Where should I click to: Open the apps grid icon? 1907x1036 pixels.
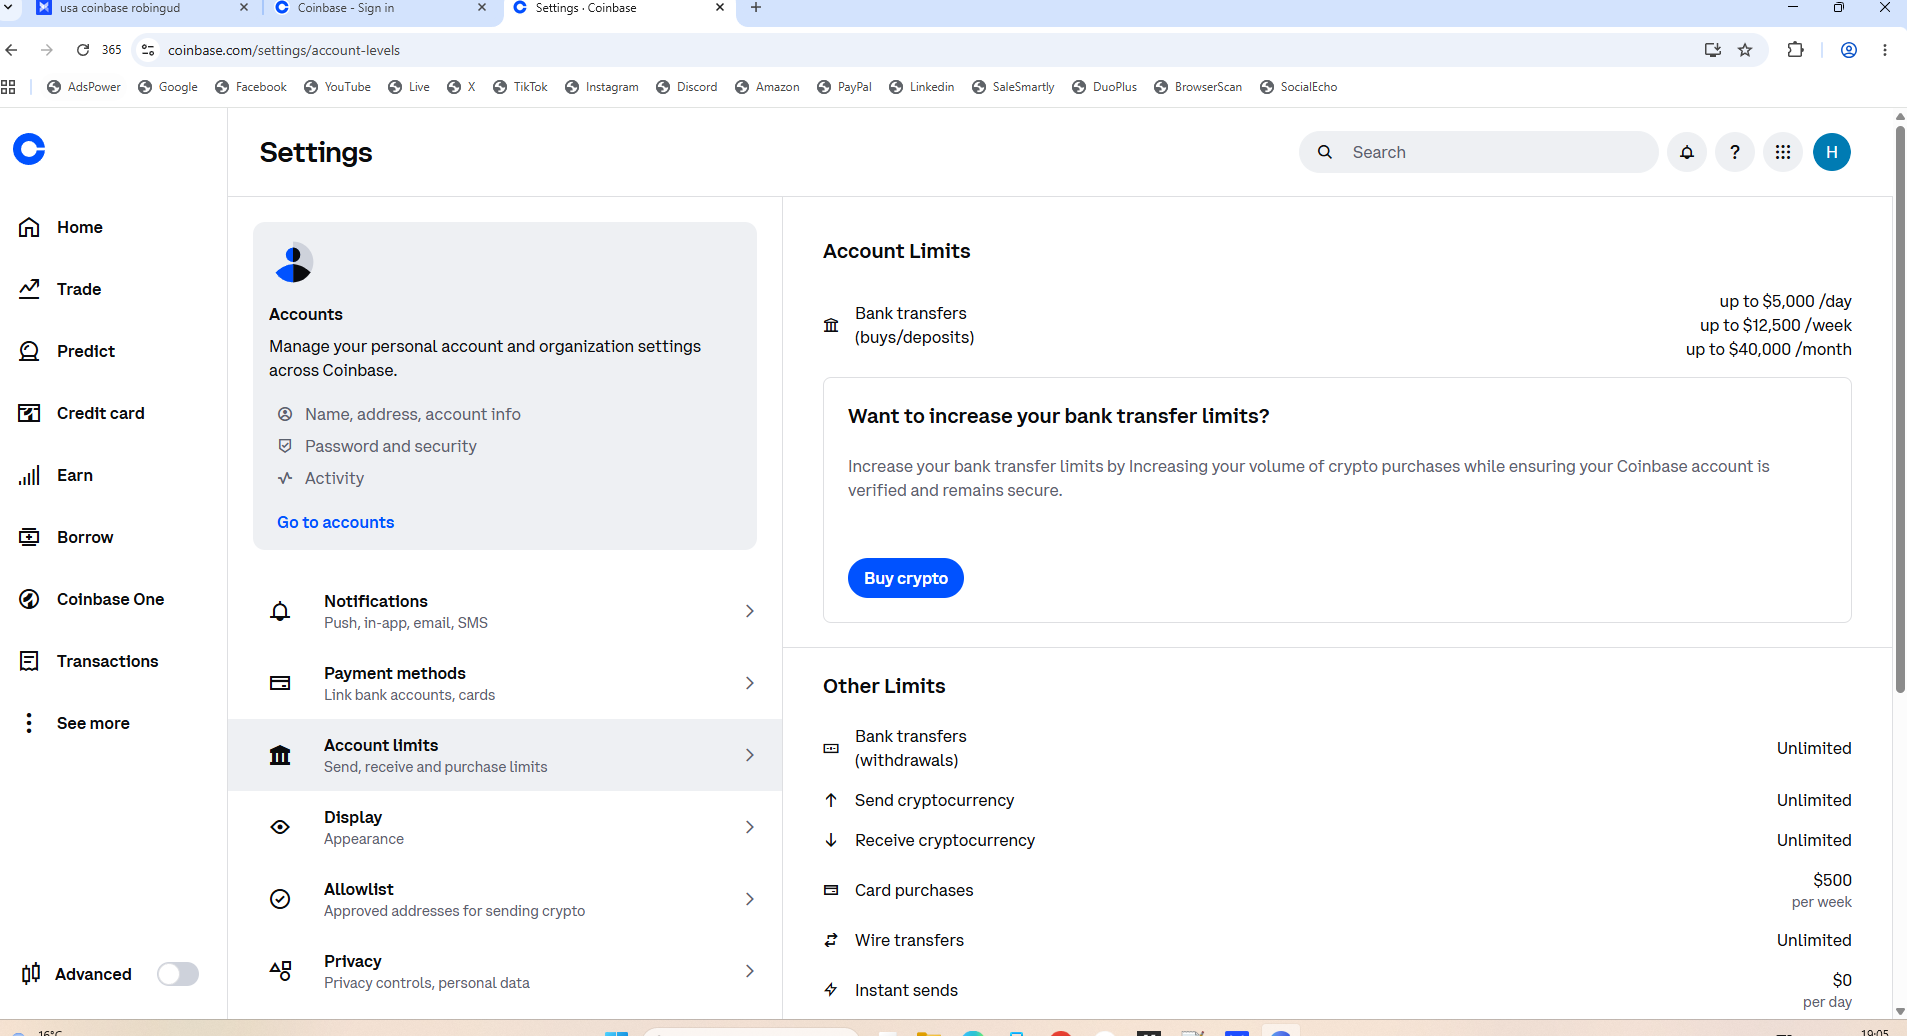(x=1783, y=152)
